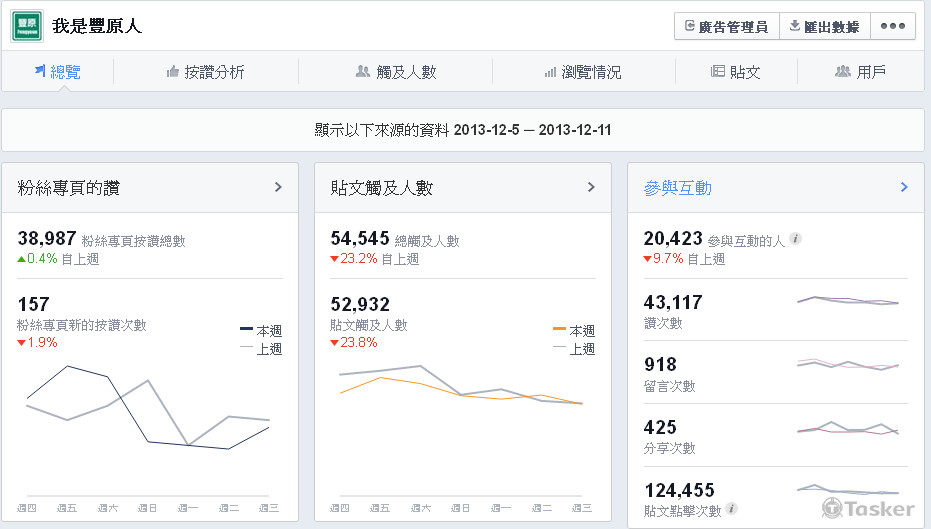The image size is (931, 529).
Task: Click the gray 上週 legend in likes chart
Action: click(261, 349)
